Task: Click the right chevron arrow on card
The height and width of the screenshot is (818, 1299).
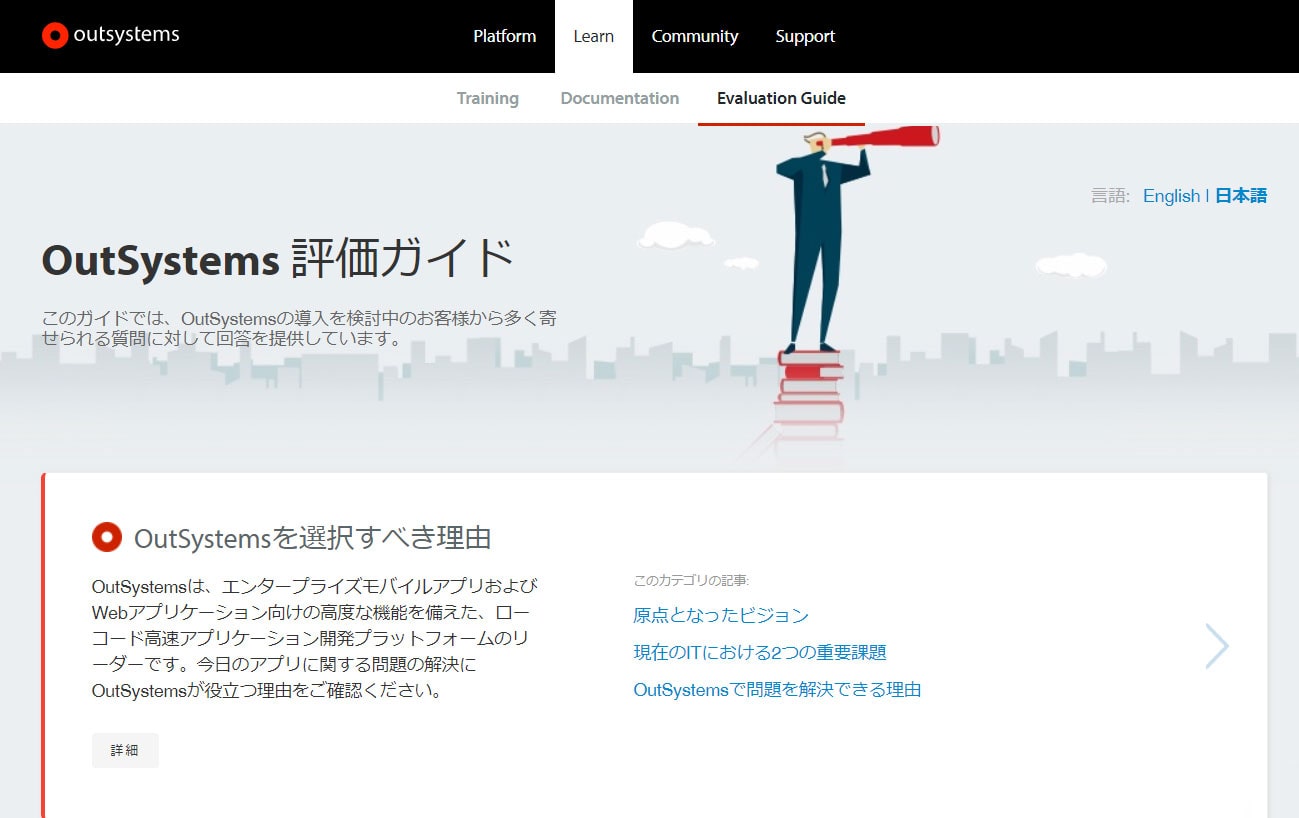Action: (1216, 646)
